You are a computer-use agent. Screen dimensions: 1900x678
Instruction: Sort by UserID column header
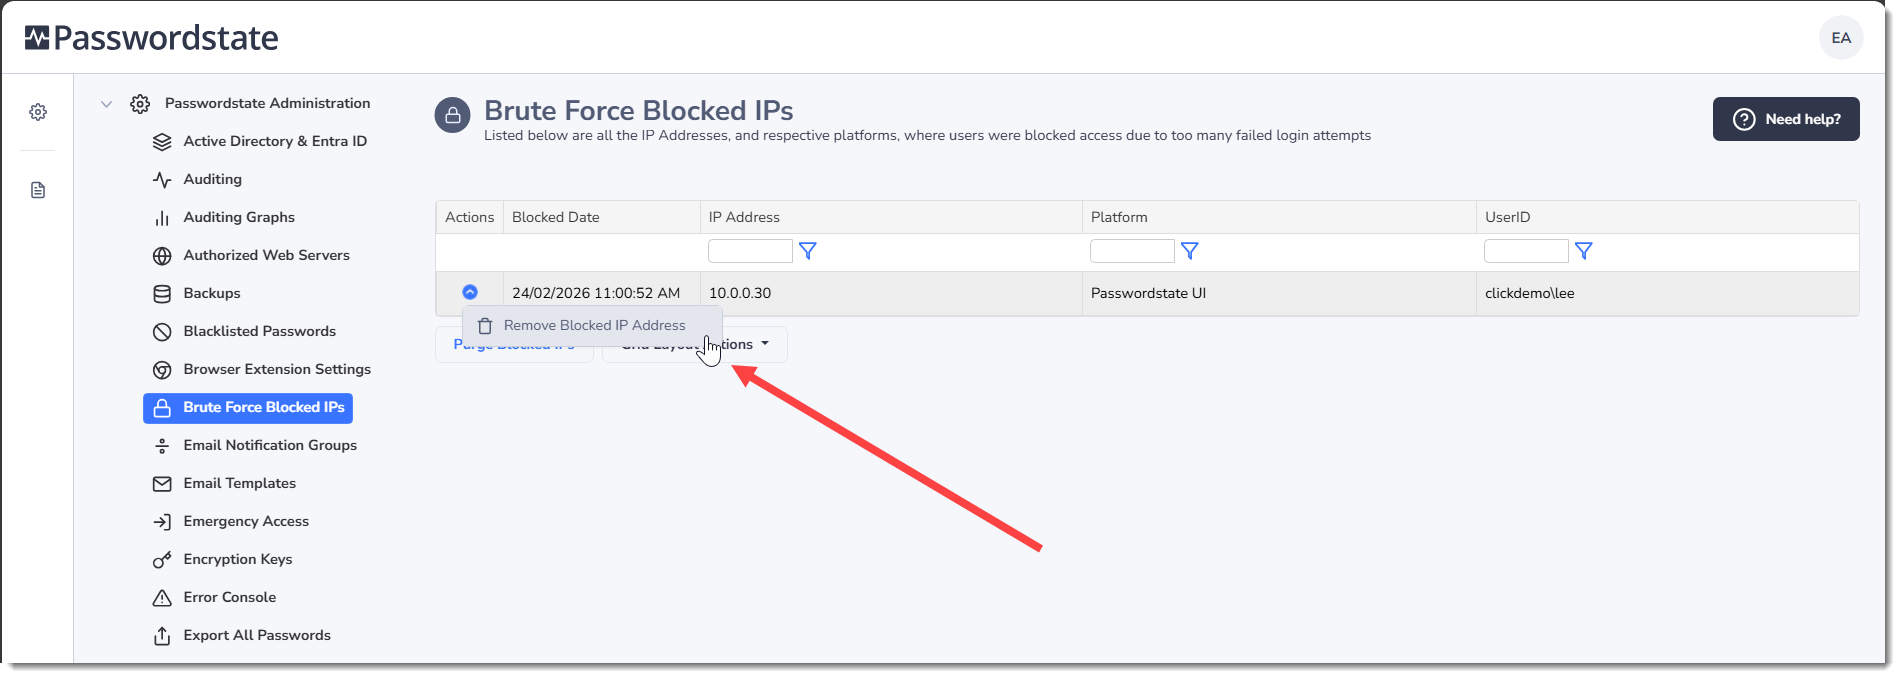tap(1507, 217)
